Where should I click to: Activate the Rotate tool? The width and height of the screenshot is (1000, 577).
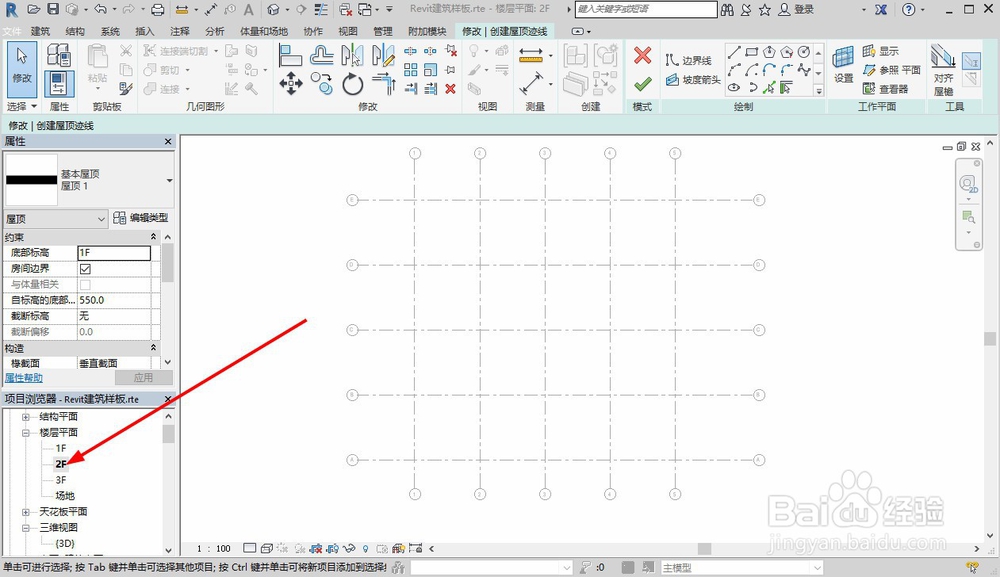352,84
